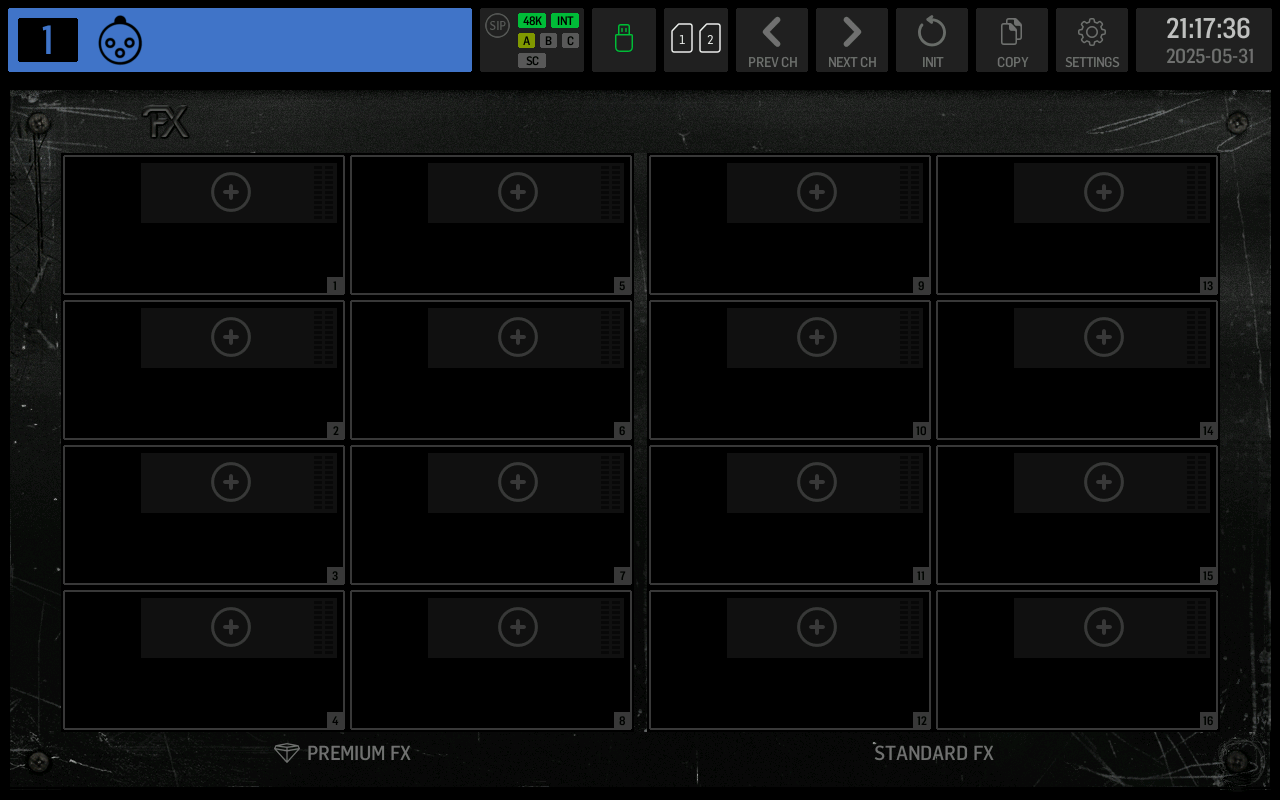Click the COPY icon
The height and width of the screenshot is (800, 1280).
(1012, 40)
